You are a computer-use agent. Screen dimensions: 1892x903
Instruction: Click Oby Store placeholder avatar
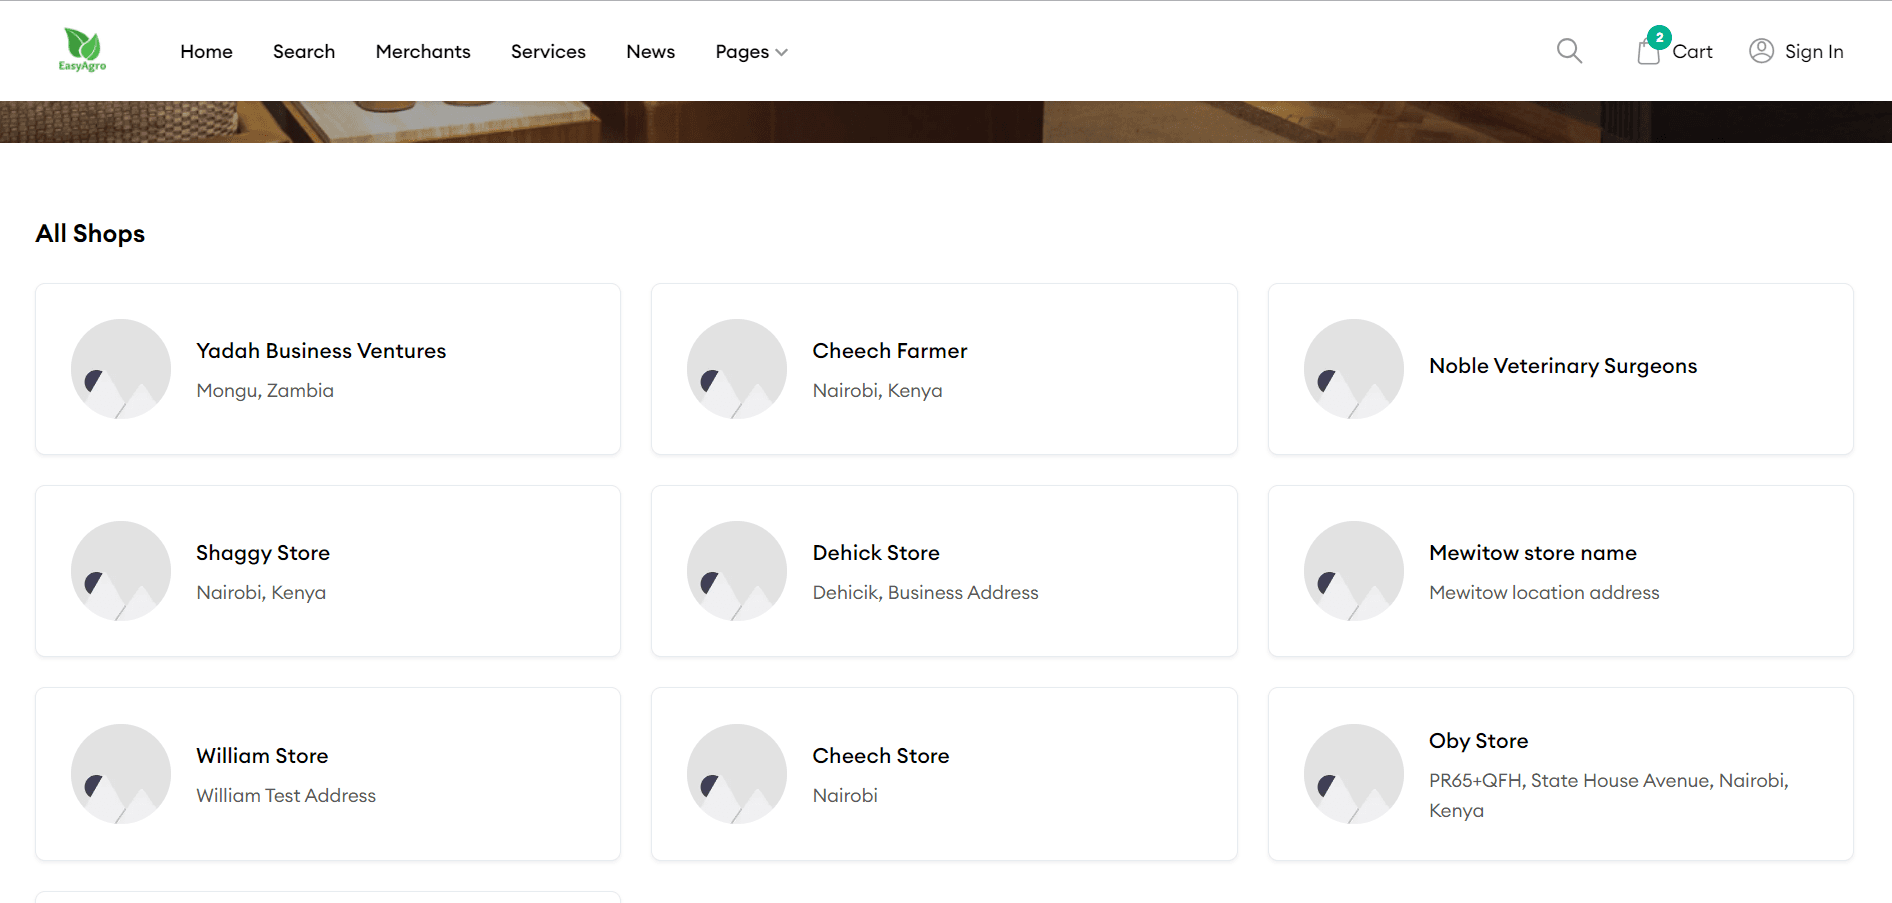click(1353, 774)
